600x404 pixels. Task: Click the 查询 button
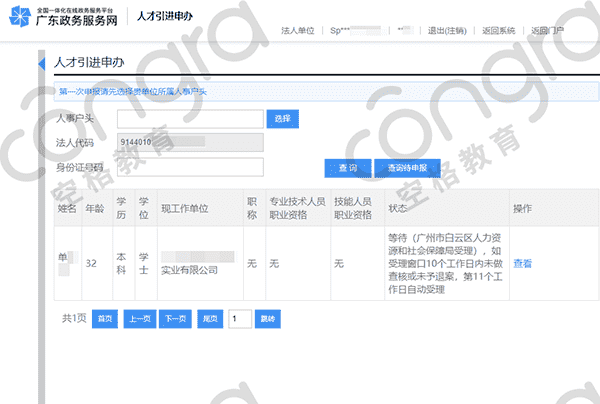(348, 168)
